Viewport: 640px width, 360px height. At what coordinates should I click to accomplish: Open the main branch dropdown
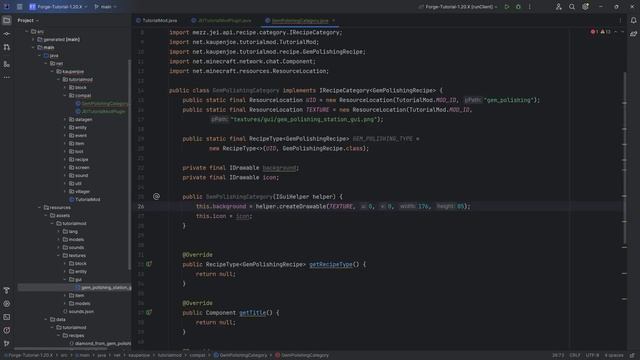(x=105, y=7)
